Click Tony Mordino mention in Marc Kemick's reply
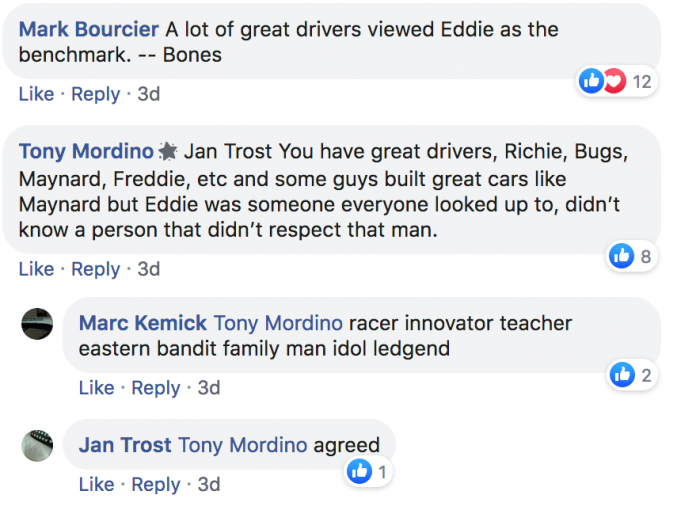The image size is (700, 510). [278, 323]
